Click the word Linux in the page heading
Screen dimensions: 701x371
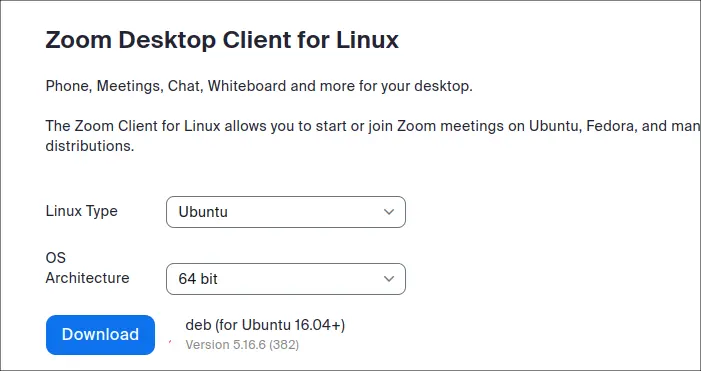pos(367,40)
